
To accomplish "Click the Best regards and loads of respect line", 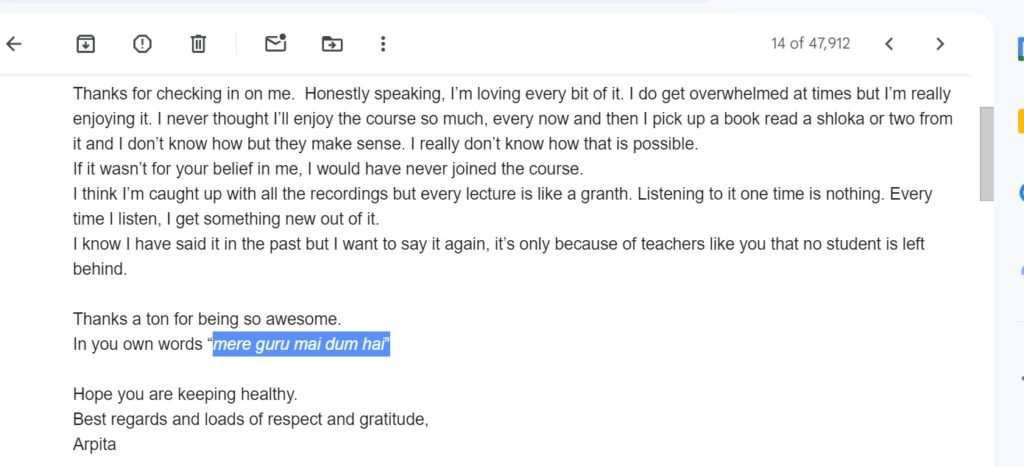I will click(251, 419).
